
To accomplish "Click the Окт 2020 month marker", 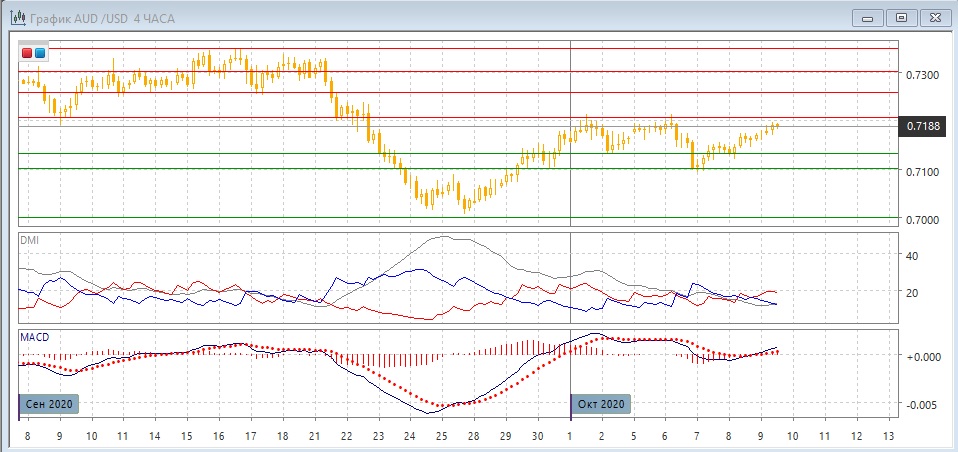I will tap(602, 403).
